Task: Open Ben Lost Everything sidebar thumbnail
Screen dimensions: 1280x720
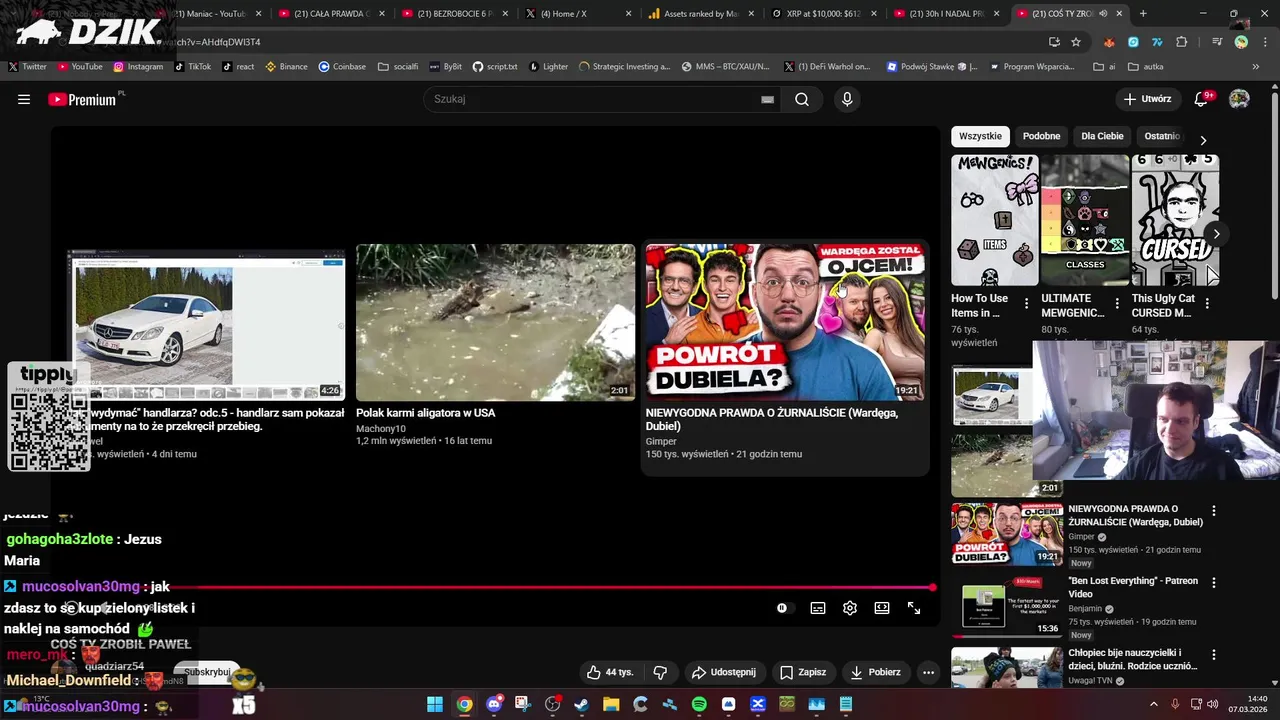Action: coord(1007,607)
